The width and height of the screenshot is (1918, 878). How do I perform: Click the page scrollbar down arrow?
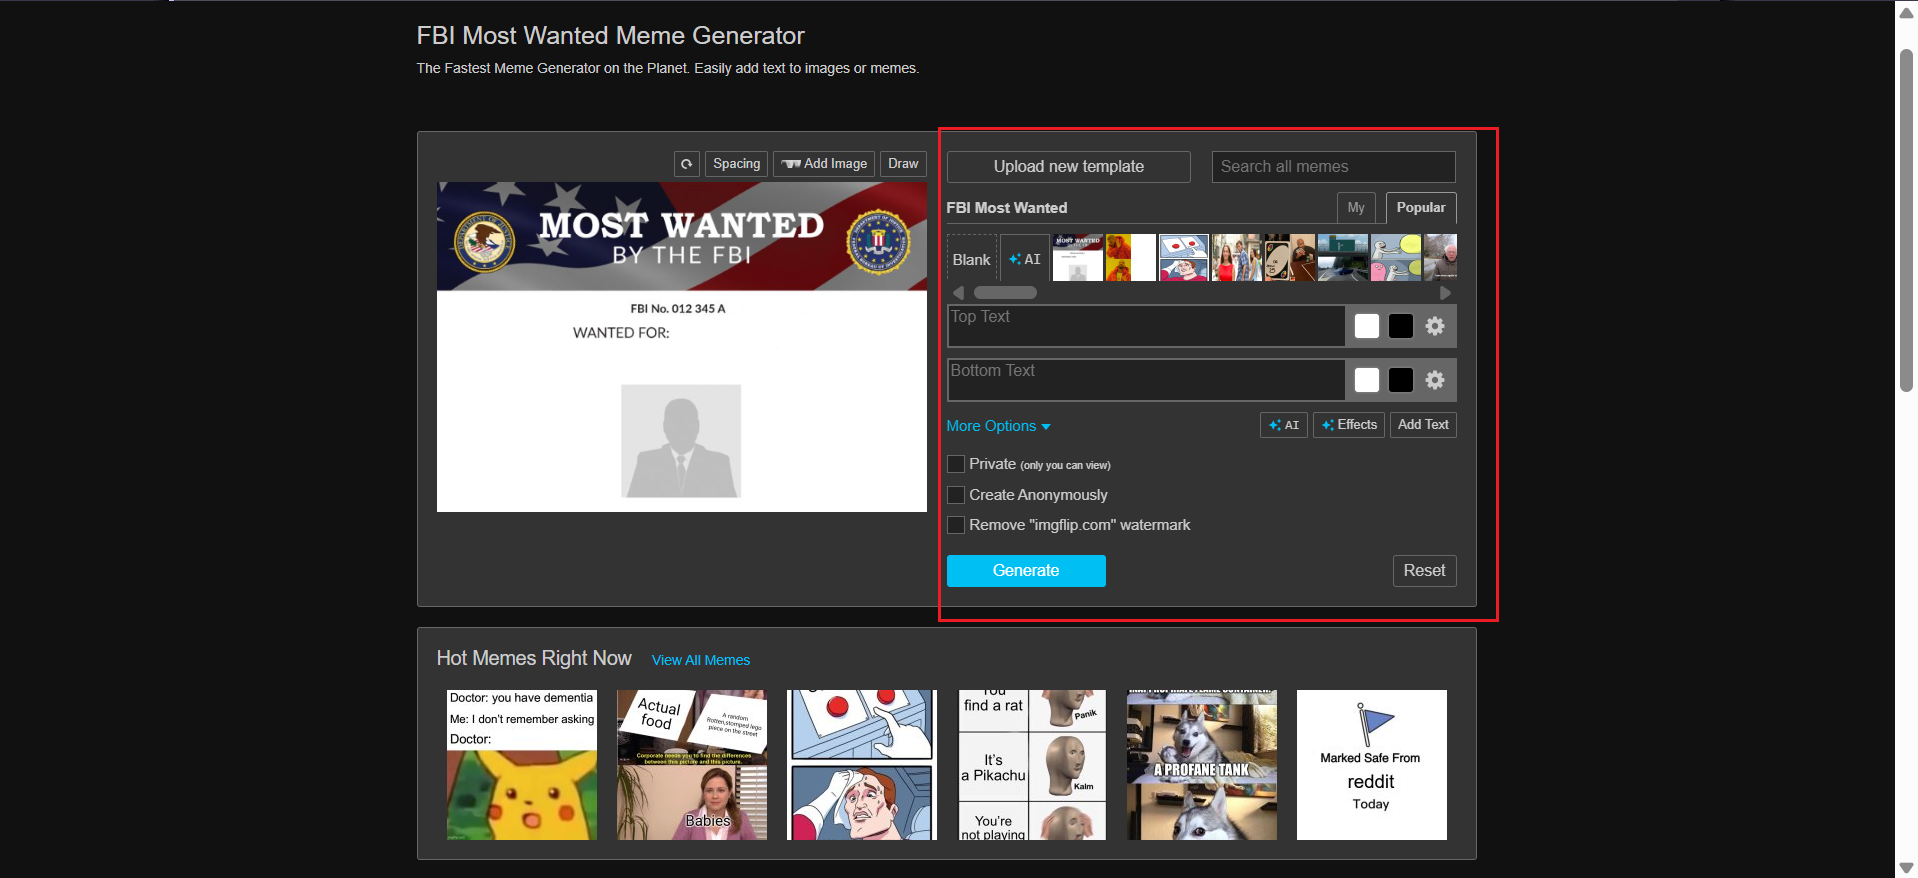pos(1906,868)
